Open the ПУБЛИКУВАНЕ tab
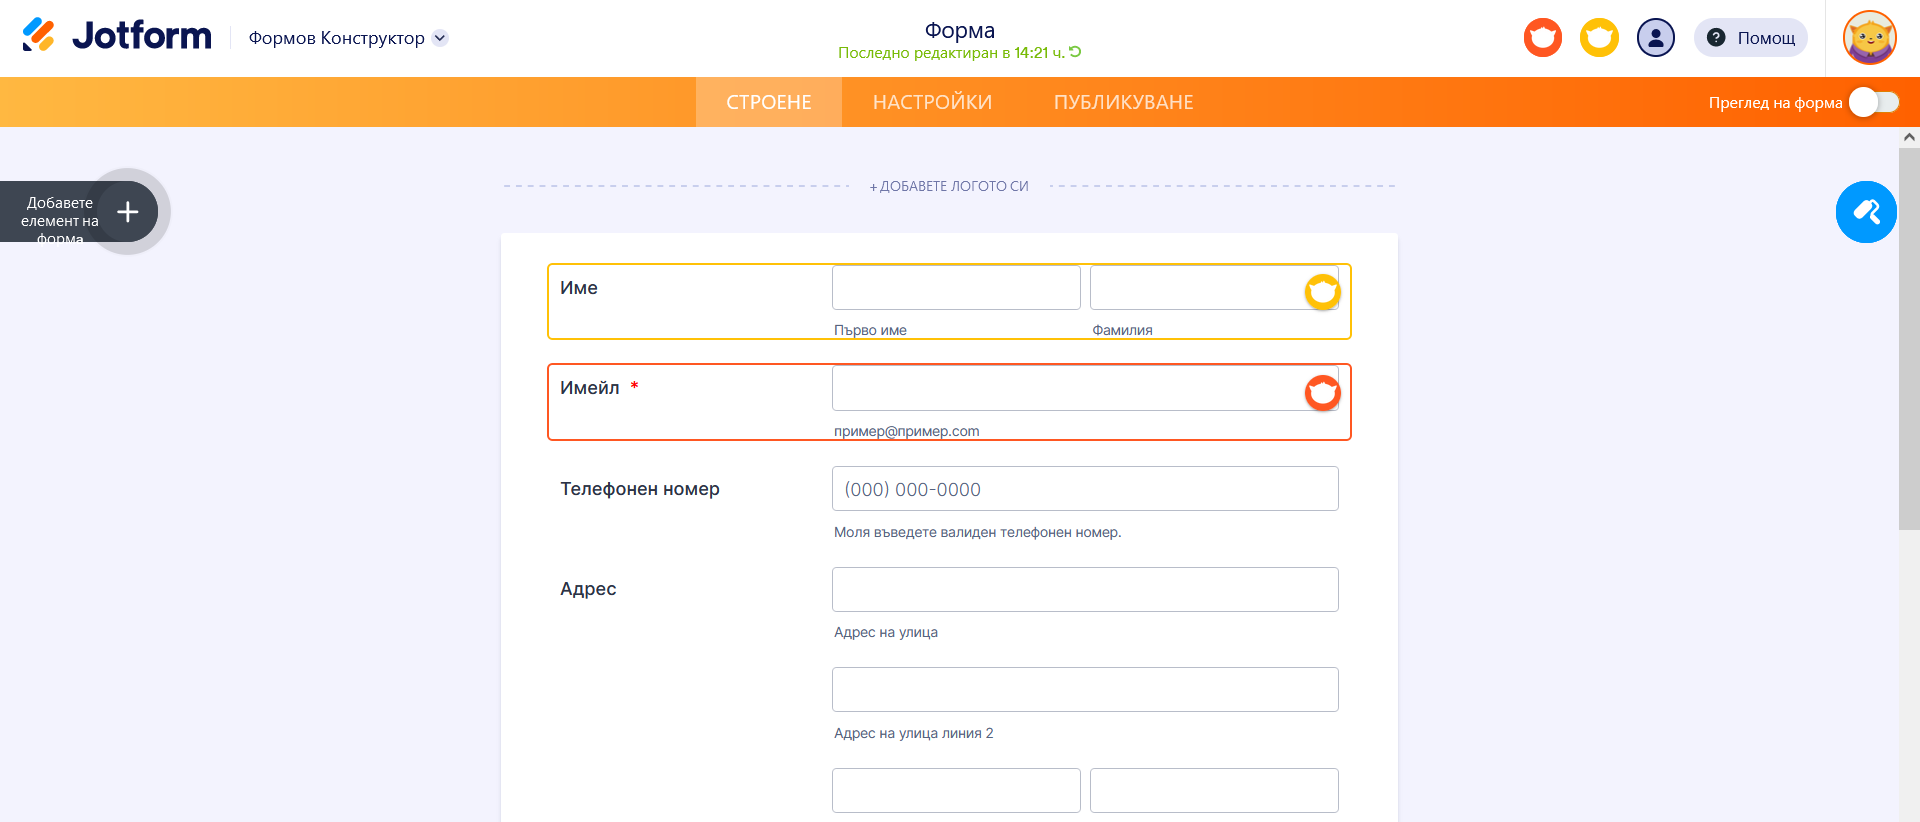 point(1123,102)
